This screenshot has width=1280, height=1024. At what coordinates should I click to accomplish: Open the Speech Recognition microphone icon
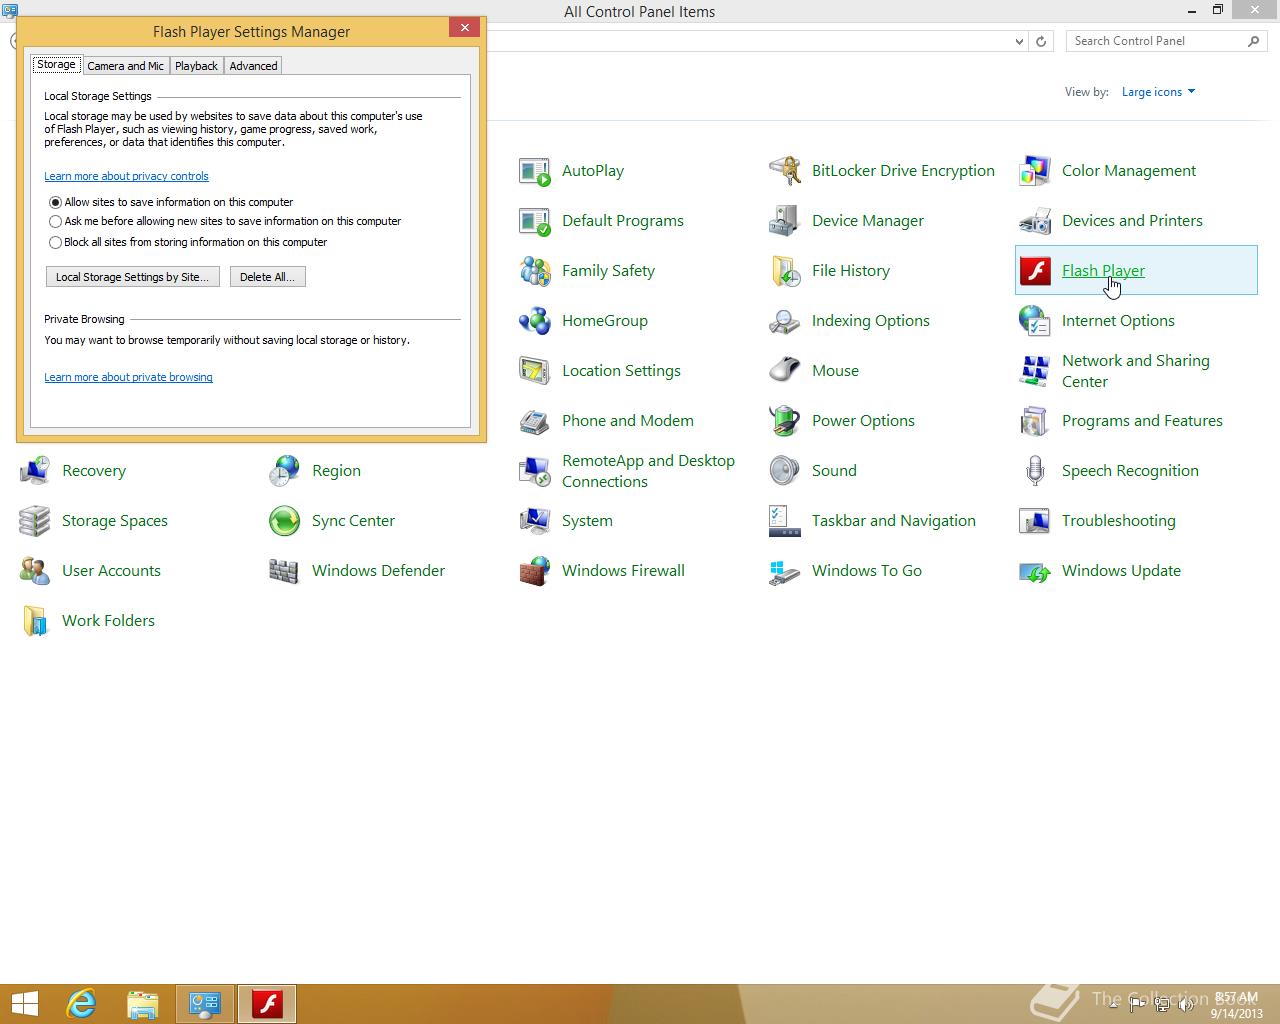1035,471
